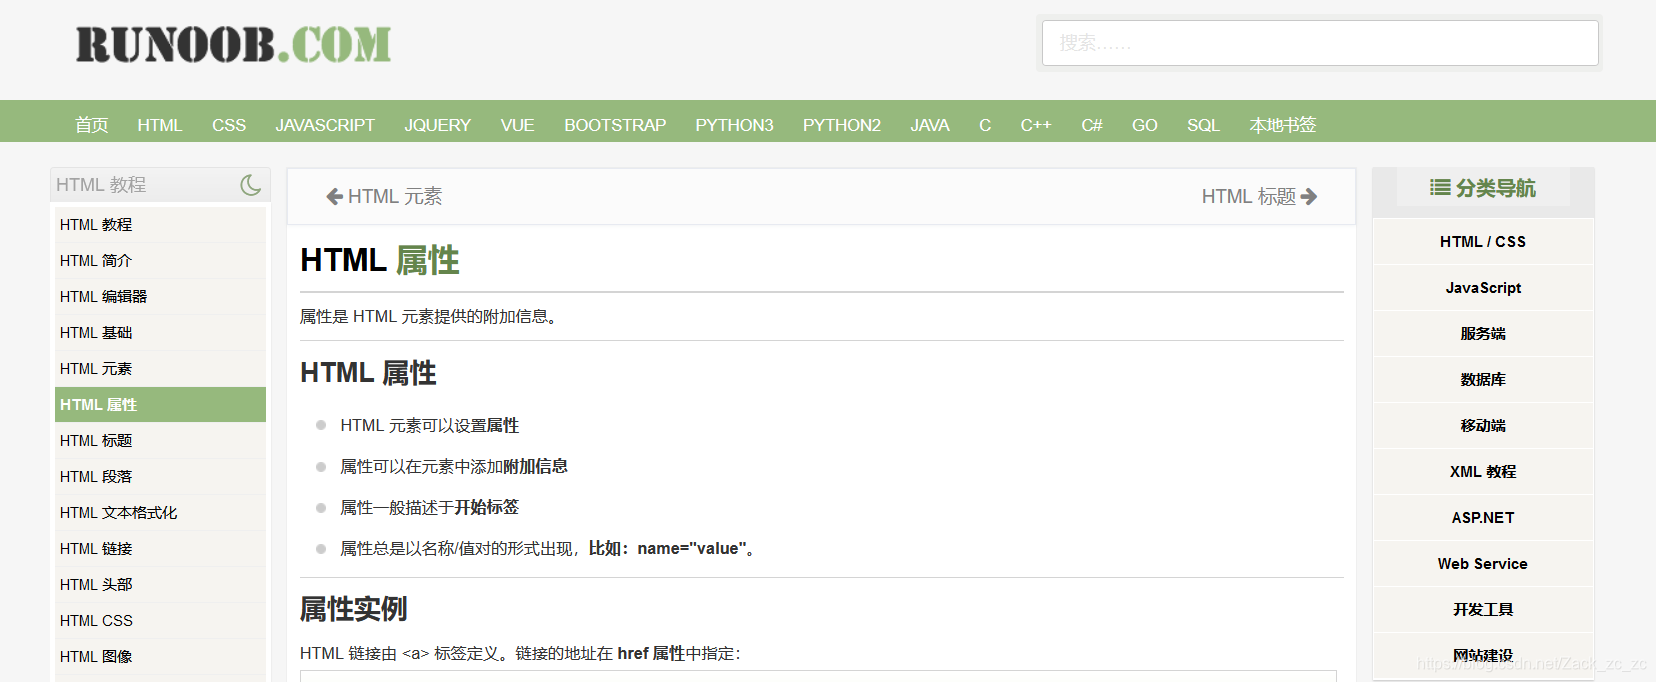
Task: Select HTML 标题 in the left sidebar list
Action: tap(160, 441)
